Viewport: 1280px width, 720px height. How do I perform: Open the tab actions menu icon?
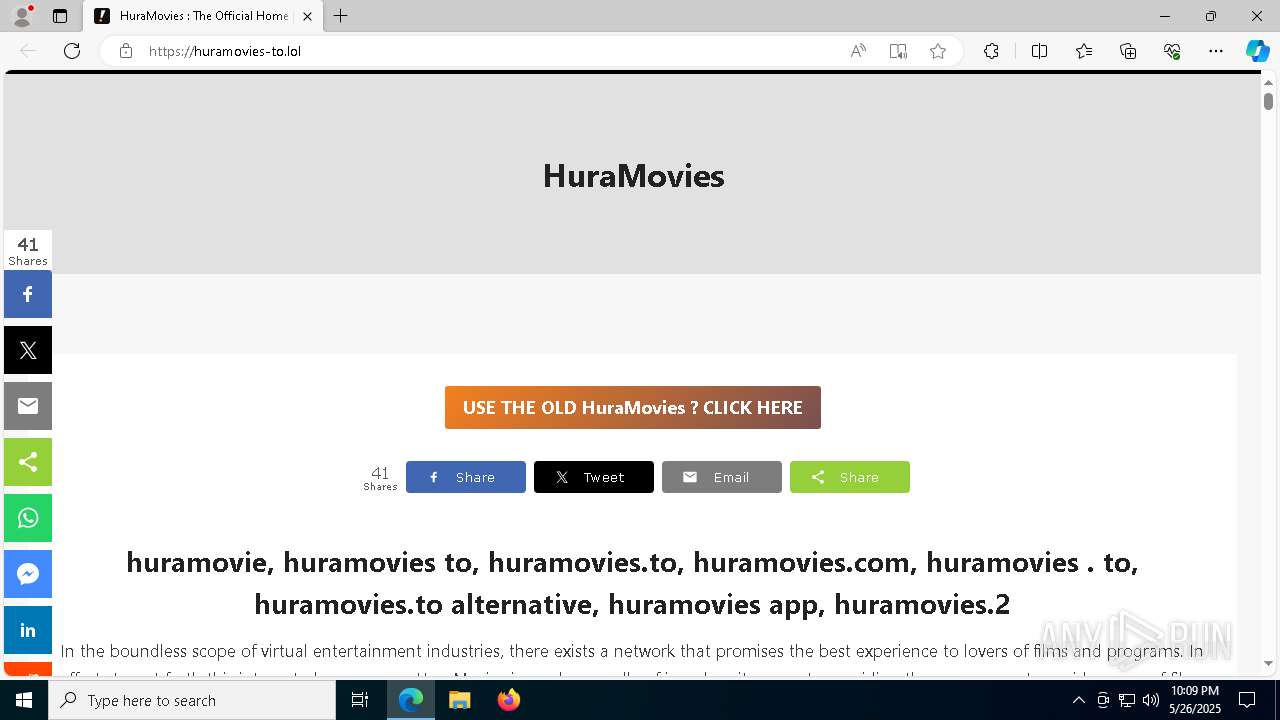pos(60,16)
